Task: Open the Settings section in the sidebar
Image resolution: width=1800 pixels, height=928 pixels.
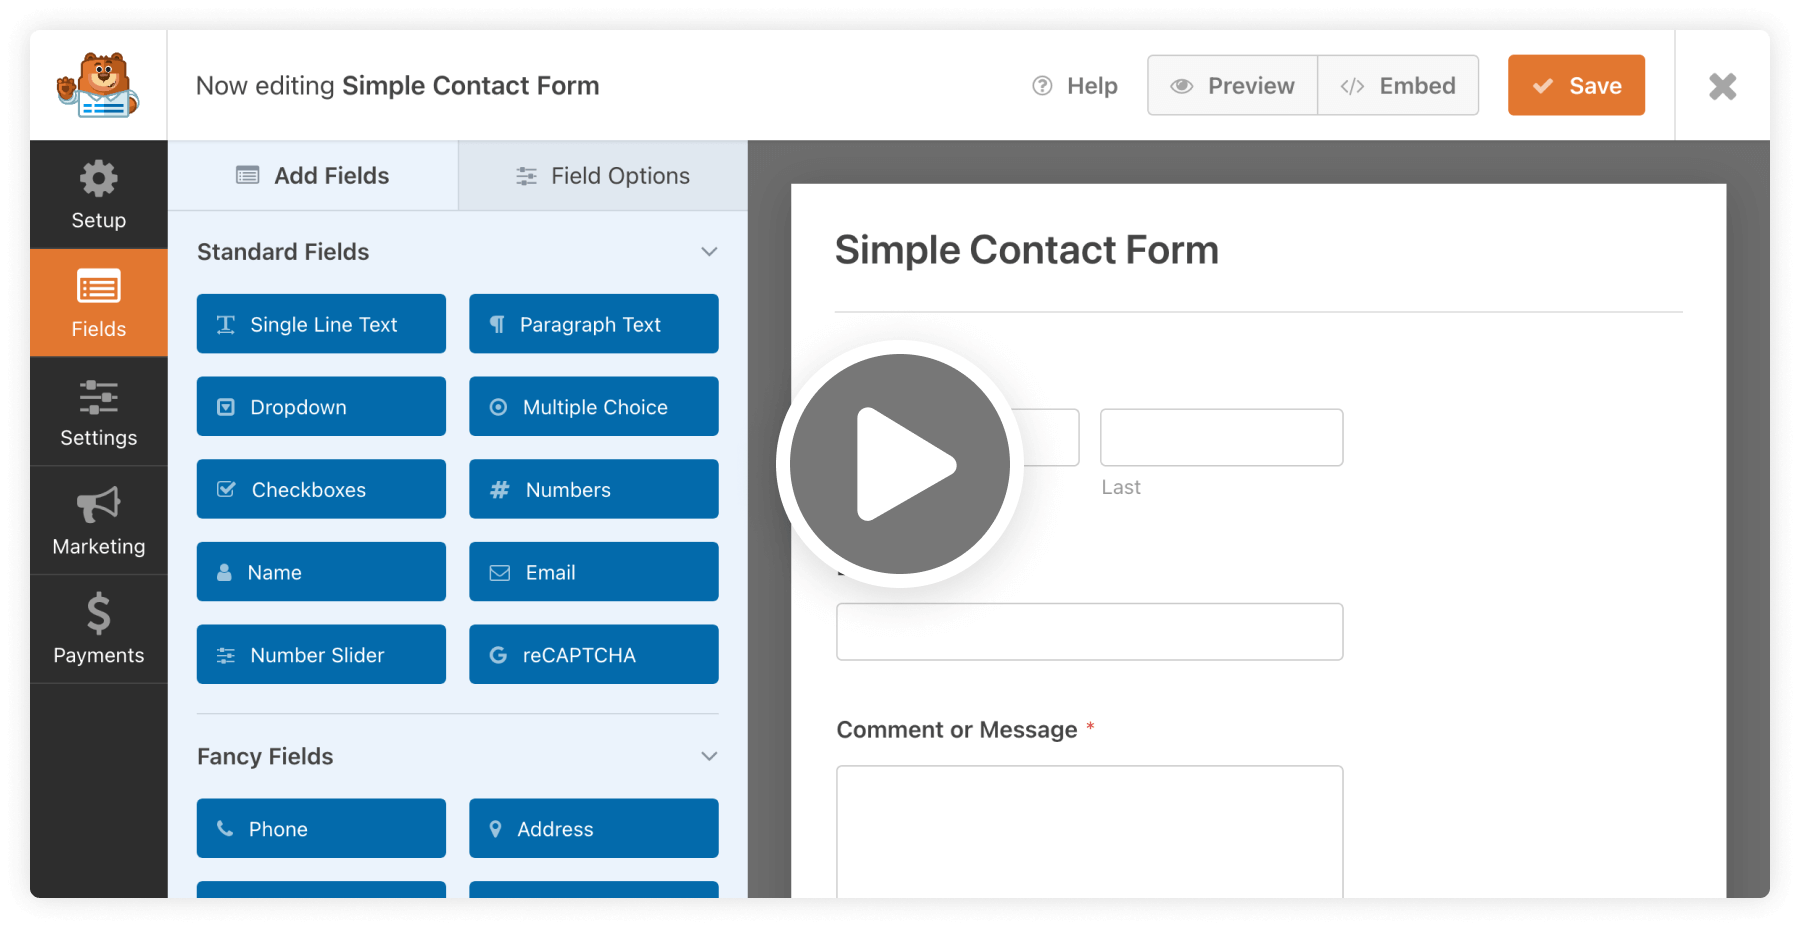Action: coord(98,412)
